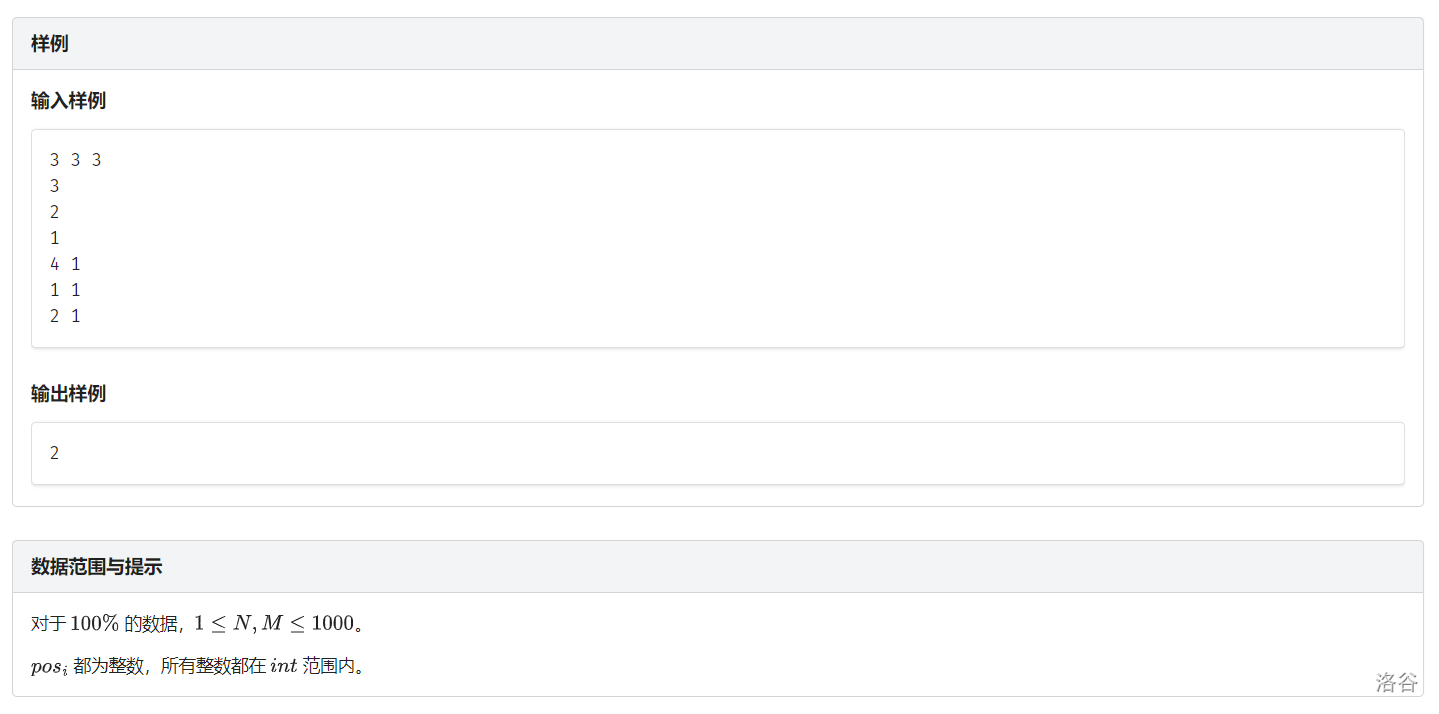
Task: Click the "1 1" line in input sample
Action: tap(65, 290)
